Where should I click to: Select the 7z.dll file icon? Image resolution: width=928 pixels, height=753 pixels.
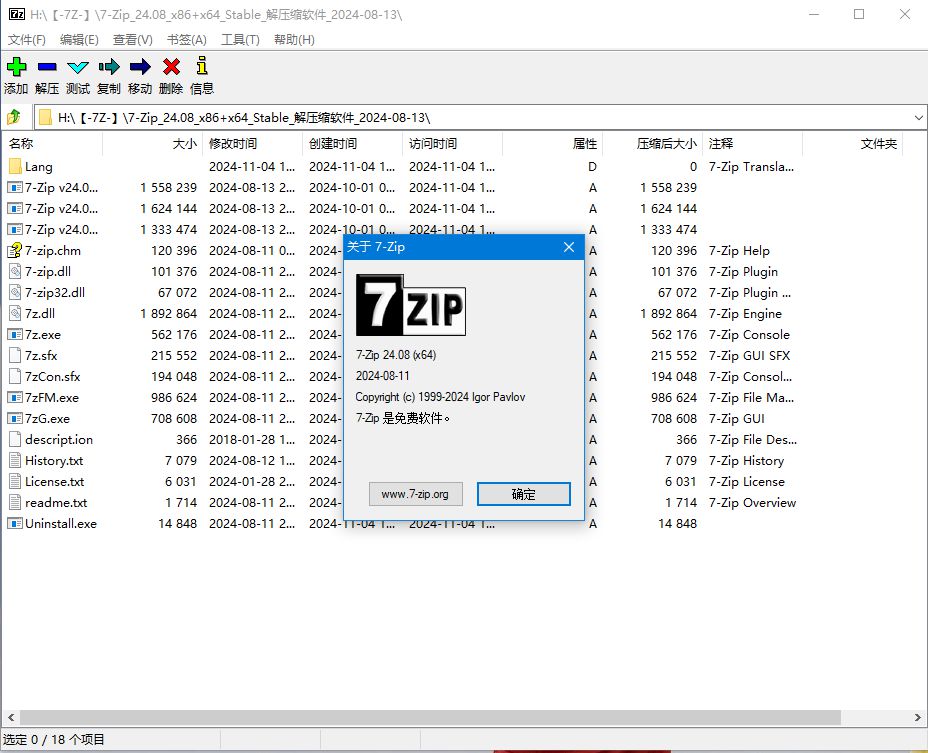click(x=15, y=314)
